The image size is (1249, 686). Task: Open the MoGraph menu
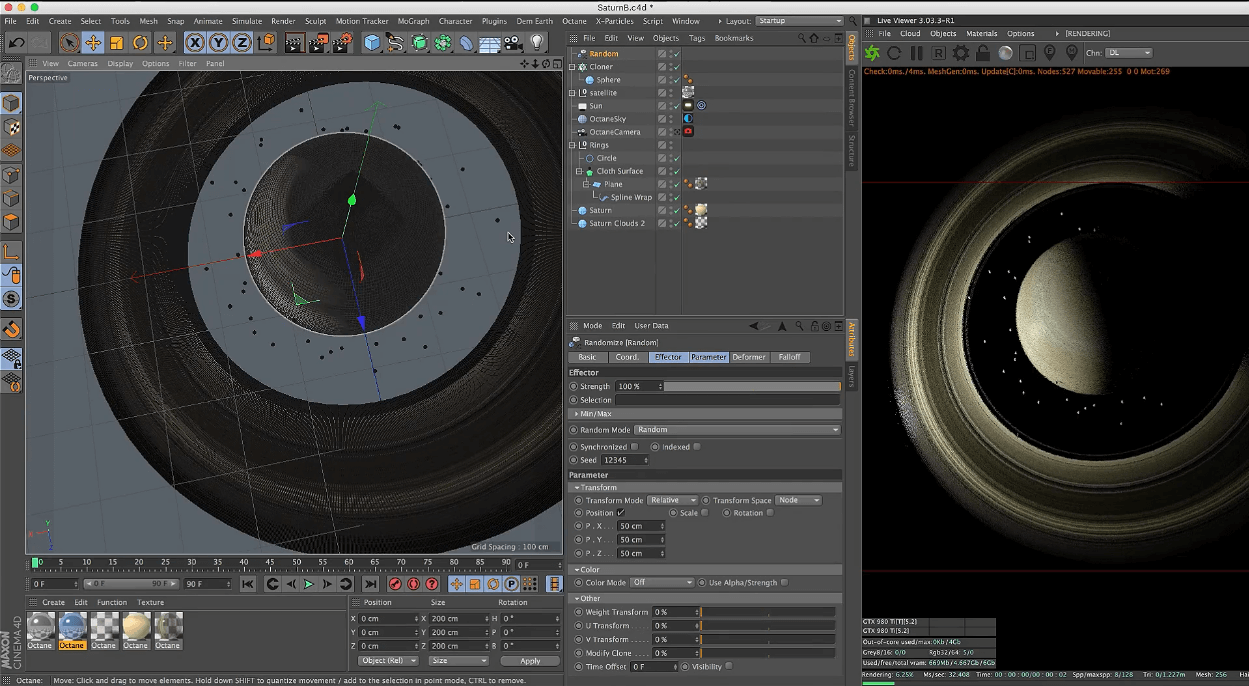[413, 21]
